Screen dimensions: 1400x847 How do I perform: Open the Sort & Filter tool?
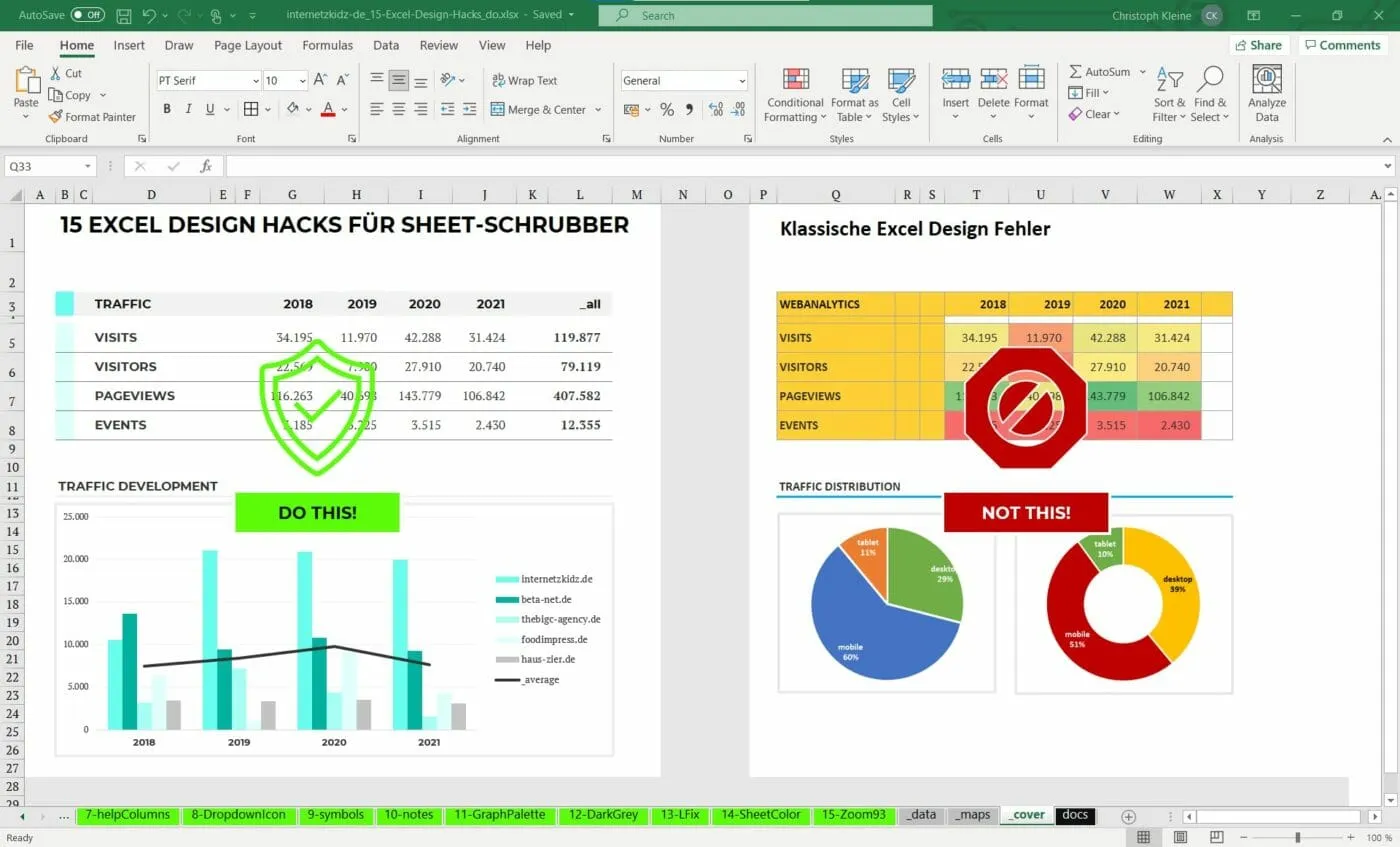coord(1167,94)
